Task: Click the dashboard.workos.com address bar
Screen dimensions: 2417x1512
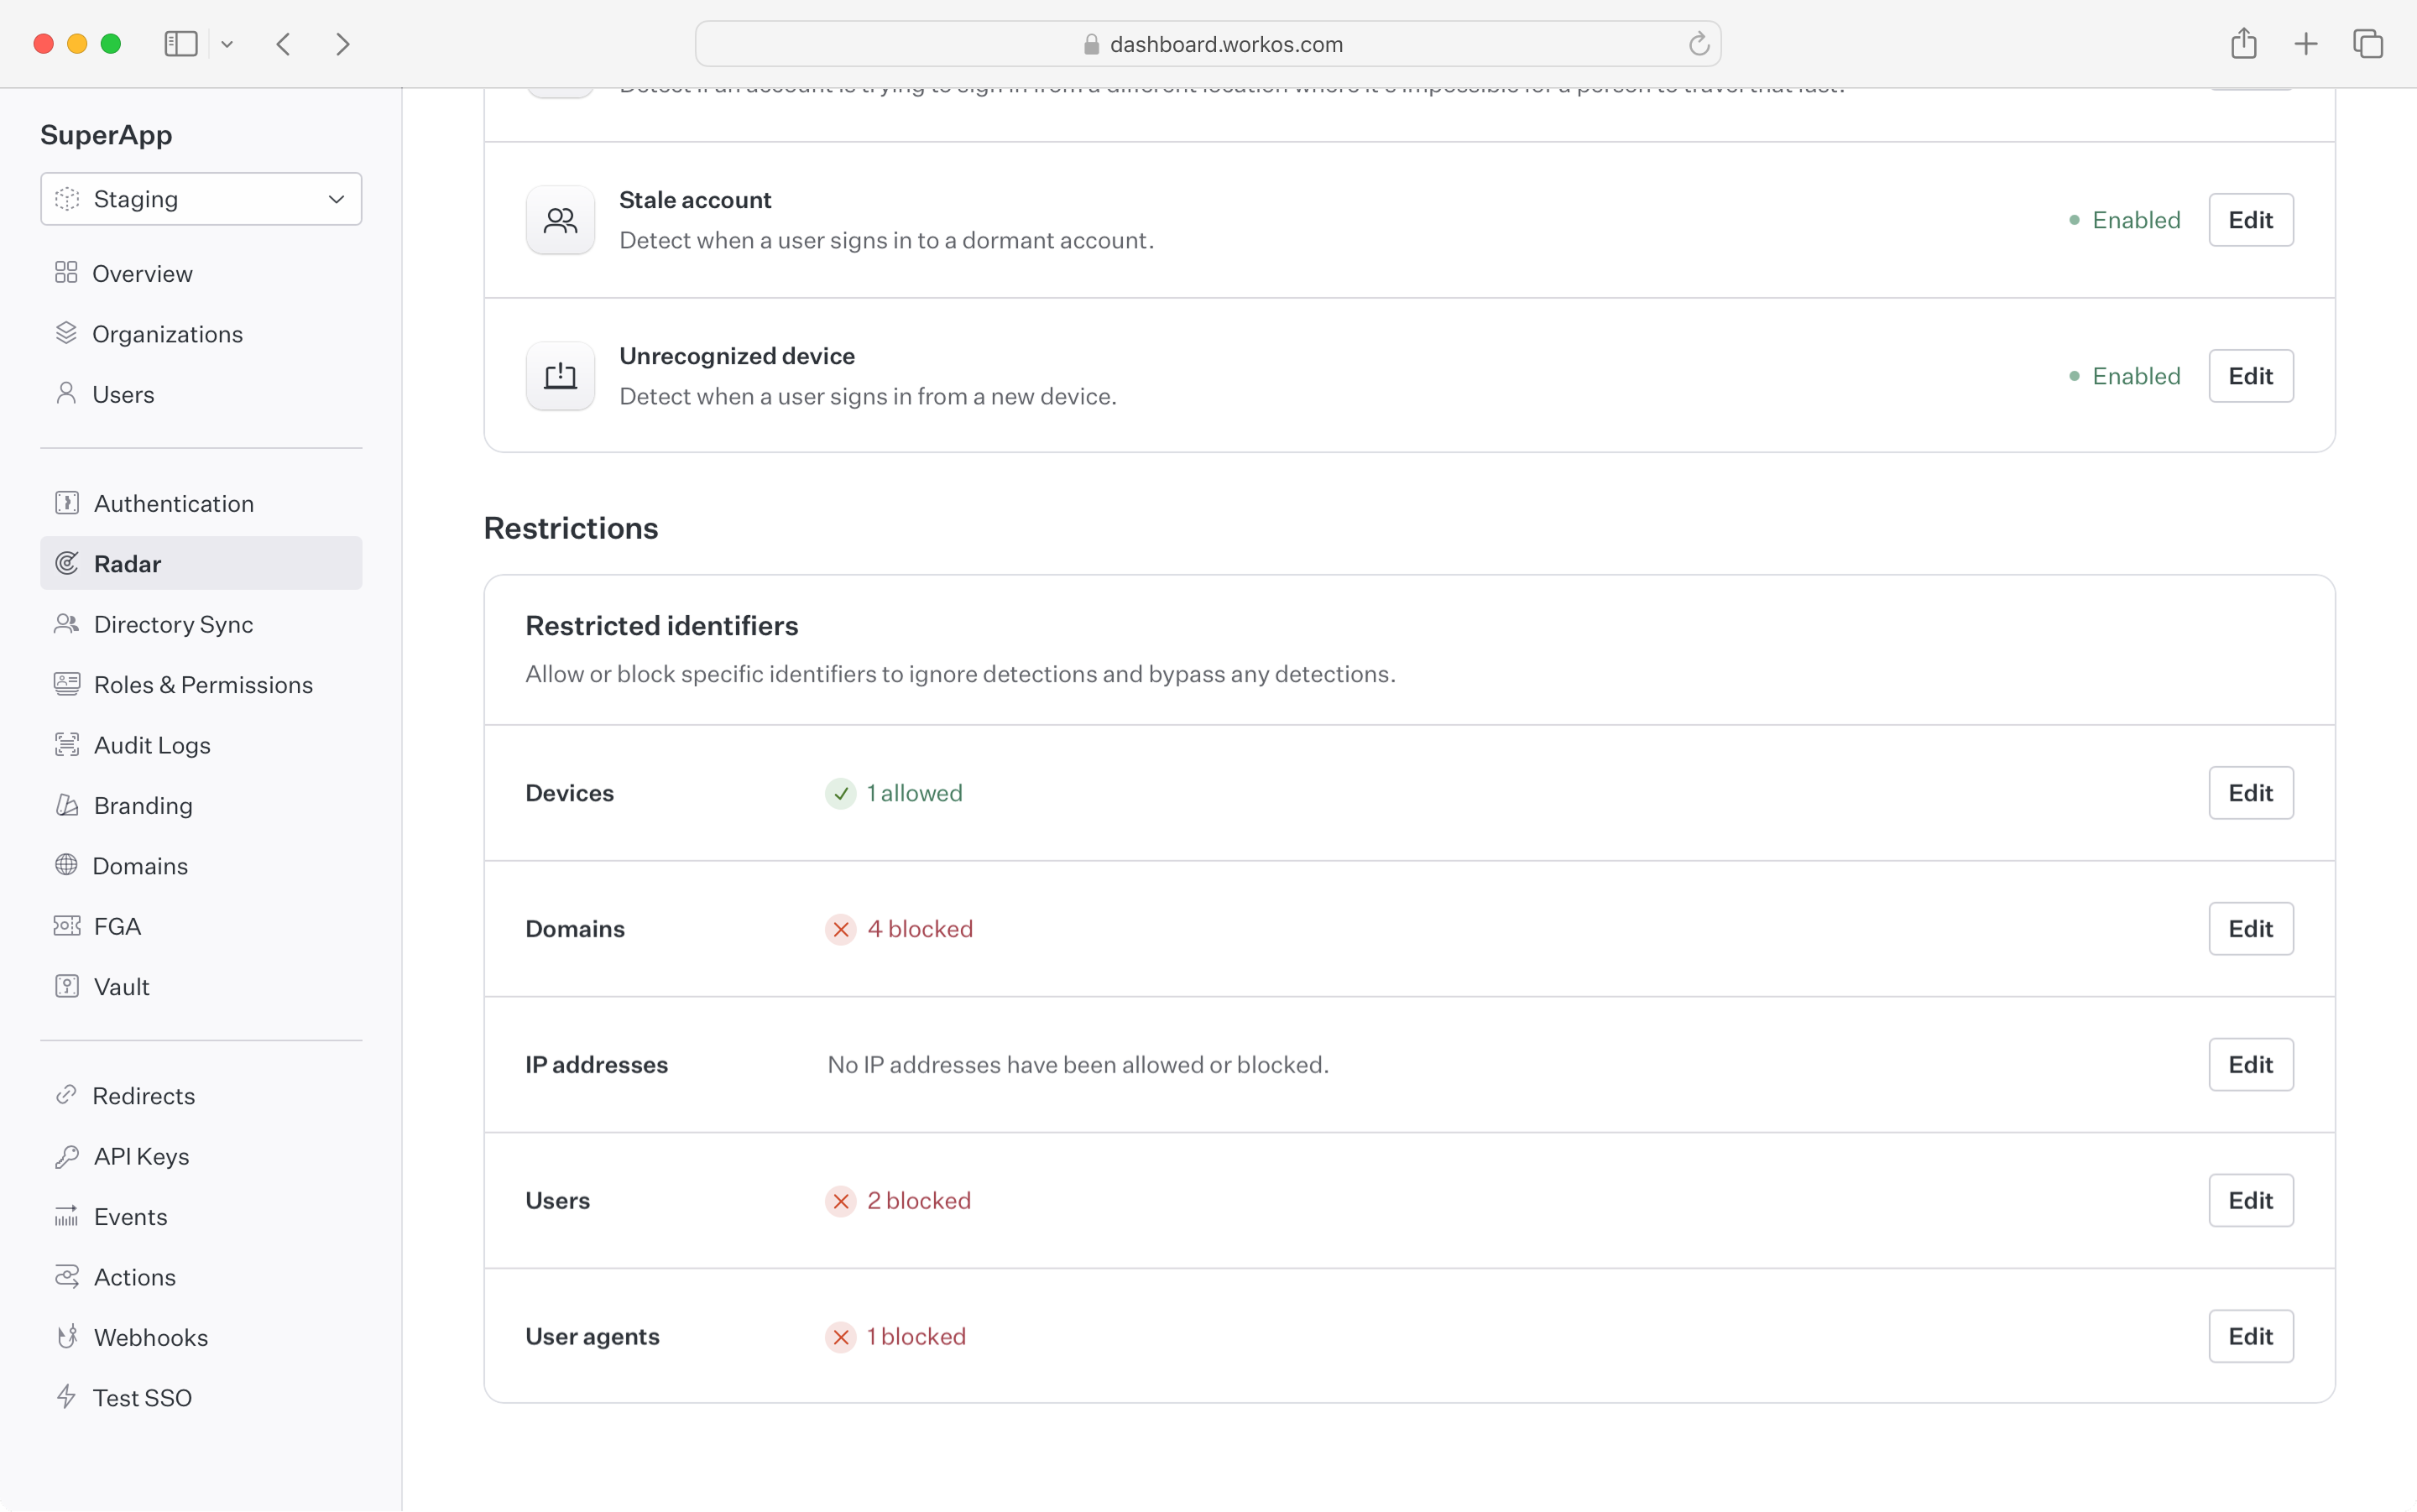Action: 1225,44
